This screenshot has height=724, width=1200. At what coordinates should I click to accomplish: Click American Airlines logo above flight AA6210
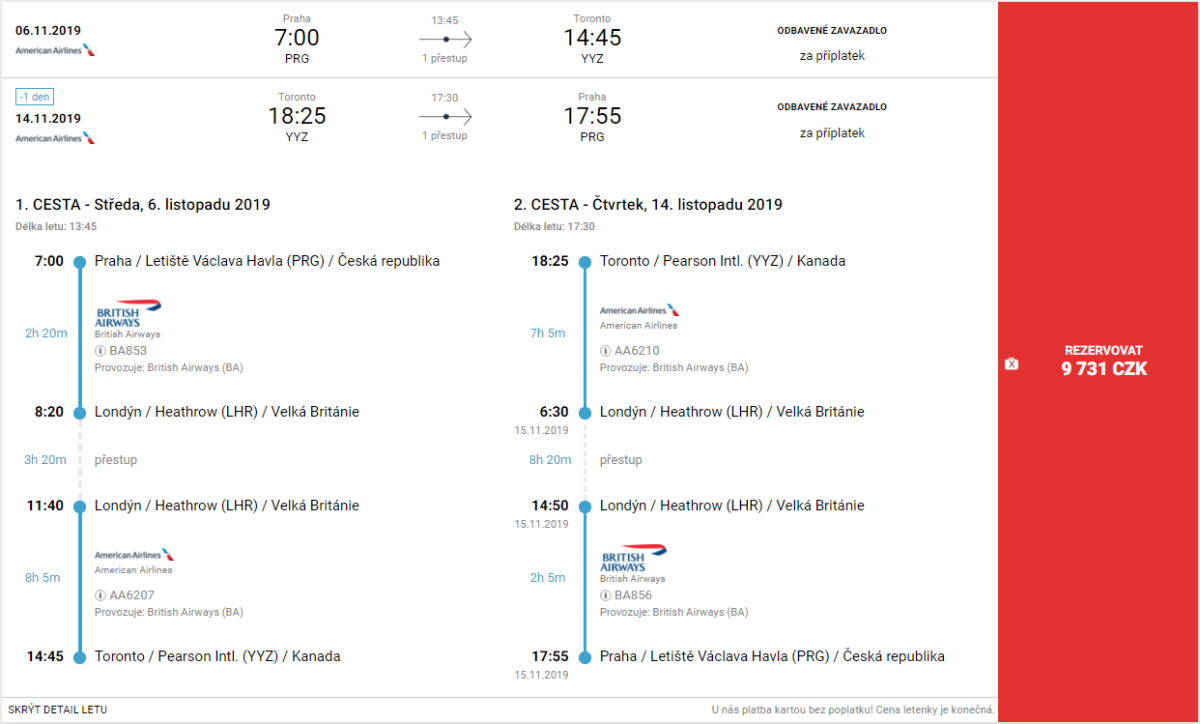[x=639, y=310]
